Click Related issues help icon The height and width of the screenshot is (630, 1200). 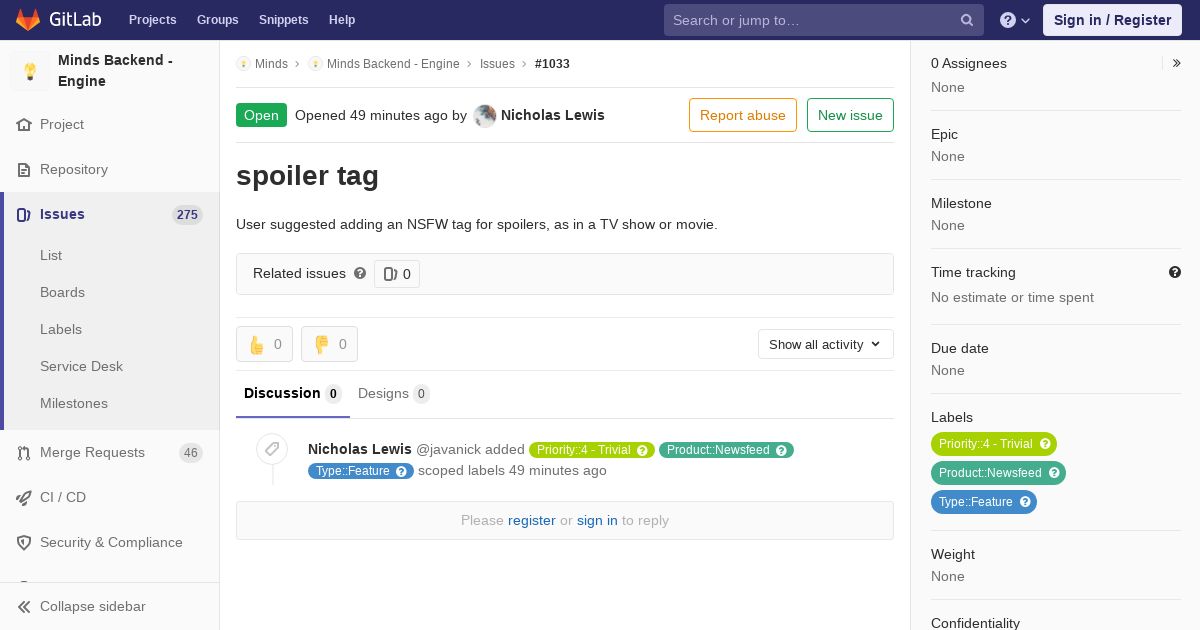point(360,273)
